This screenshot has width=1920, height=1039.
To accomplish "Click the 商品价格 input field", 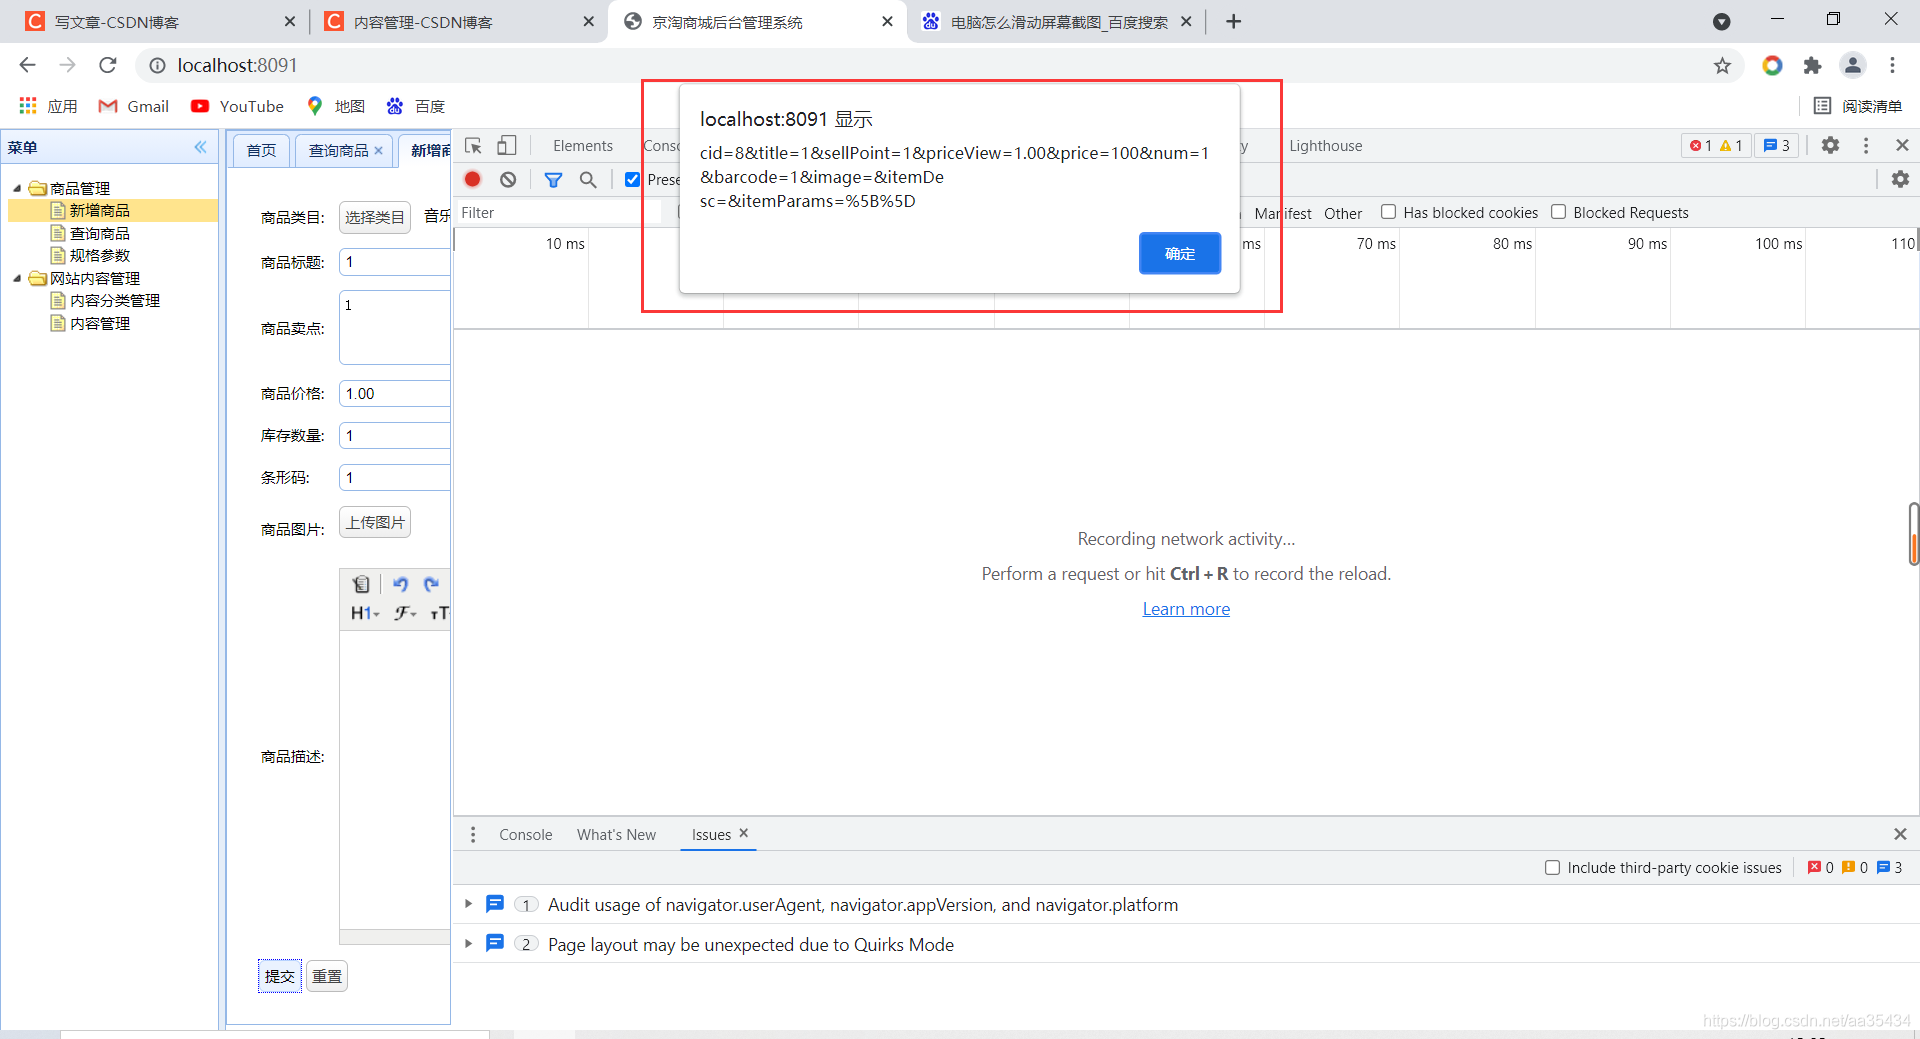I will (x=395, y=393).
